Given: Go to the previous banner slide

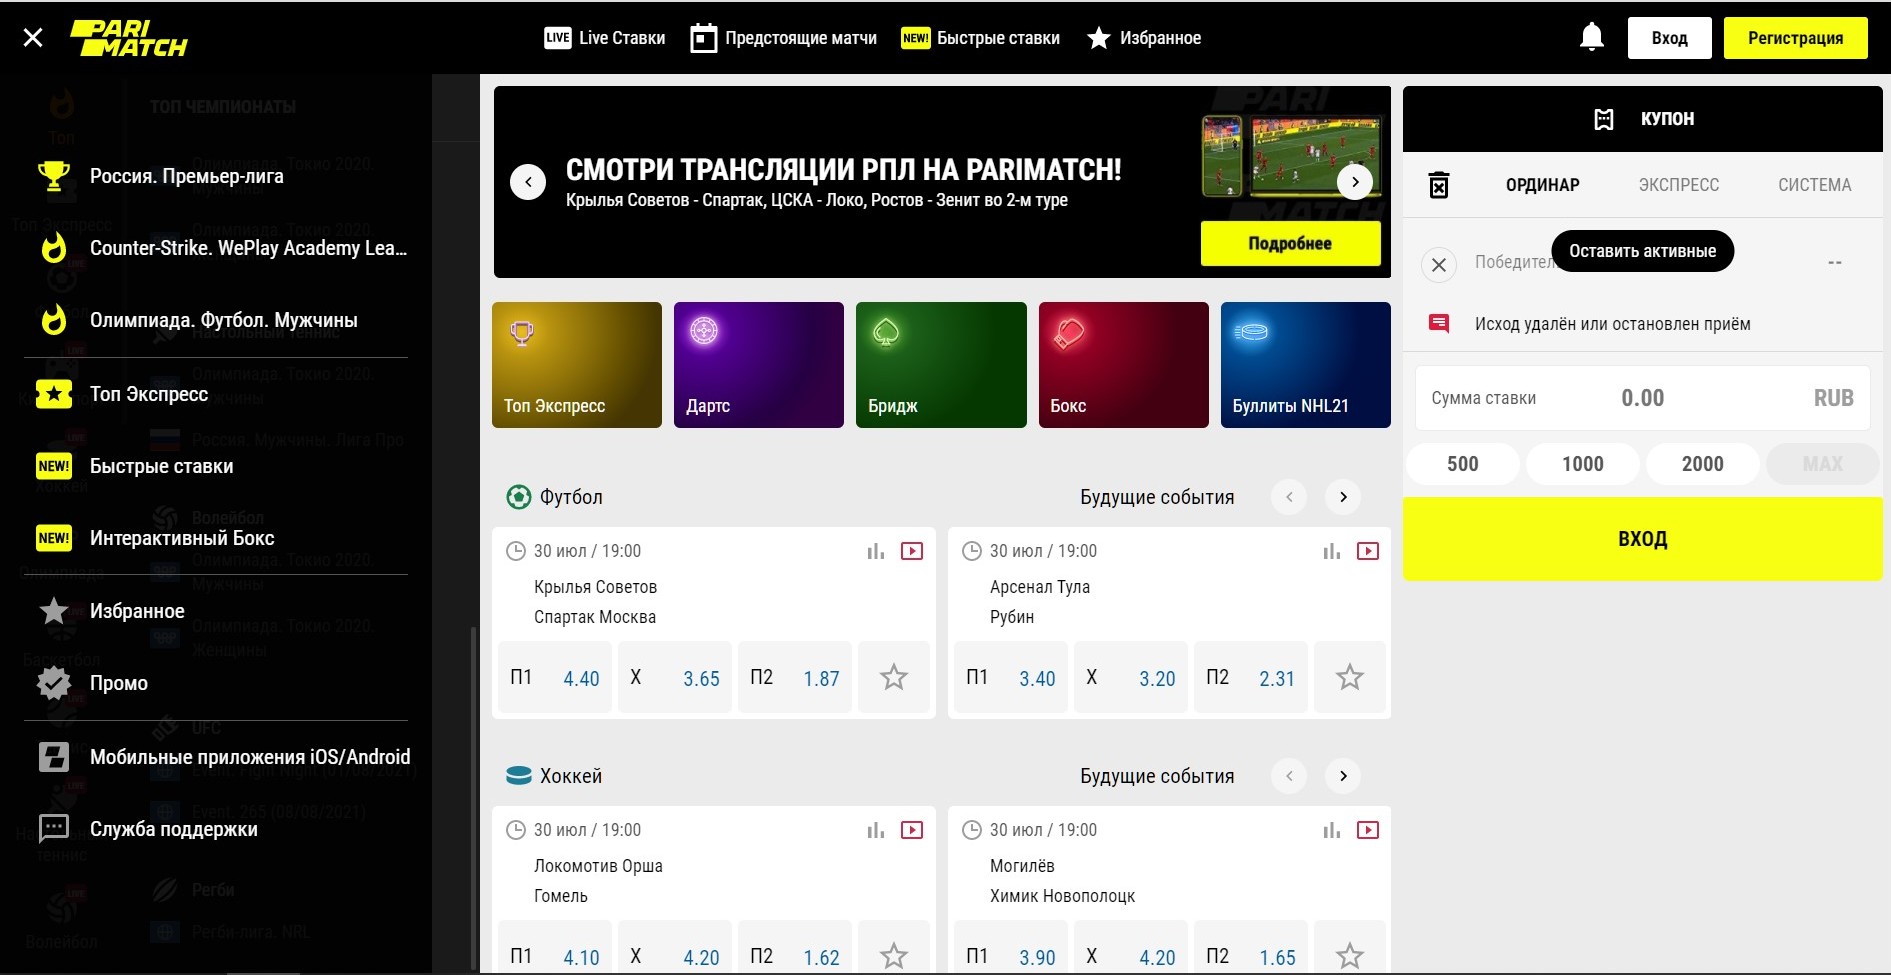Looking at the screenshot, I should pyautogui.click(x=528, y=182).
